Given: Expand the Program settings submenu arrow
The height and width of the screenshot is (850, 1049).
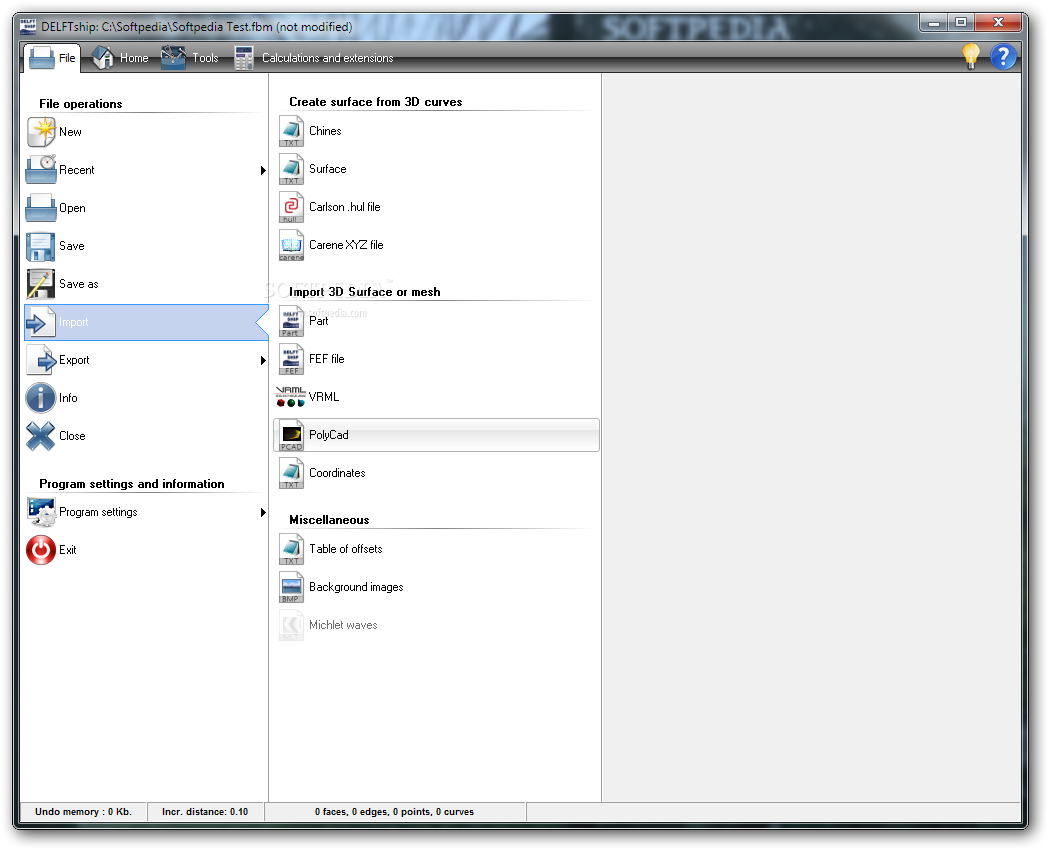Looking at the screenshot, I should click(x=263, y=512).
